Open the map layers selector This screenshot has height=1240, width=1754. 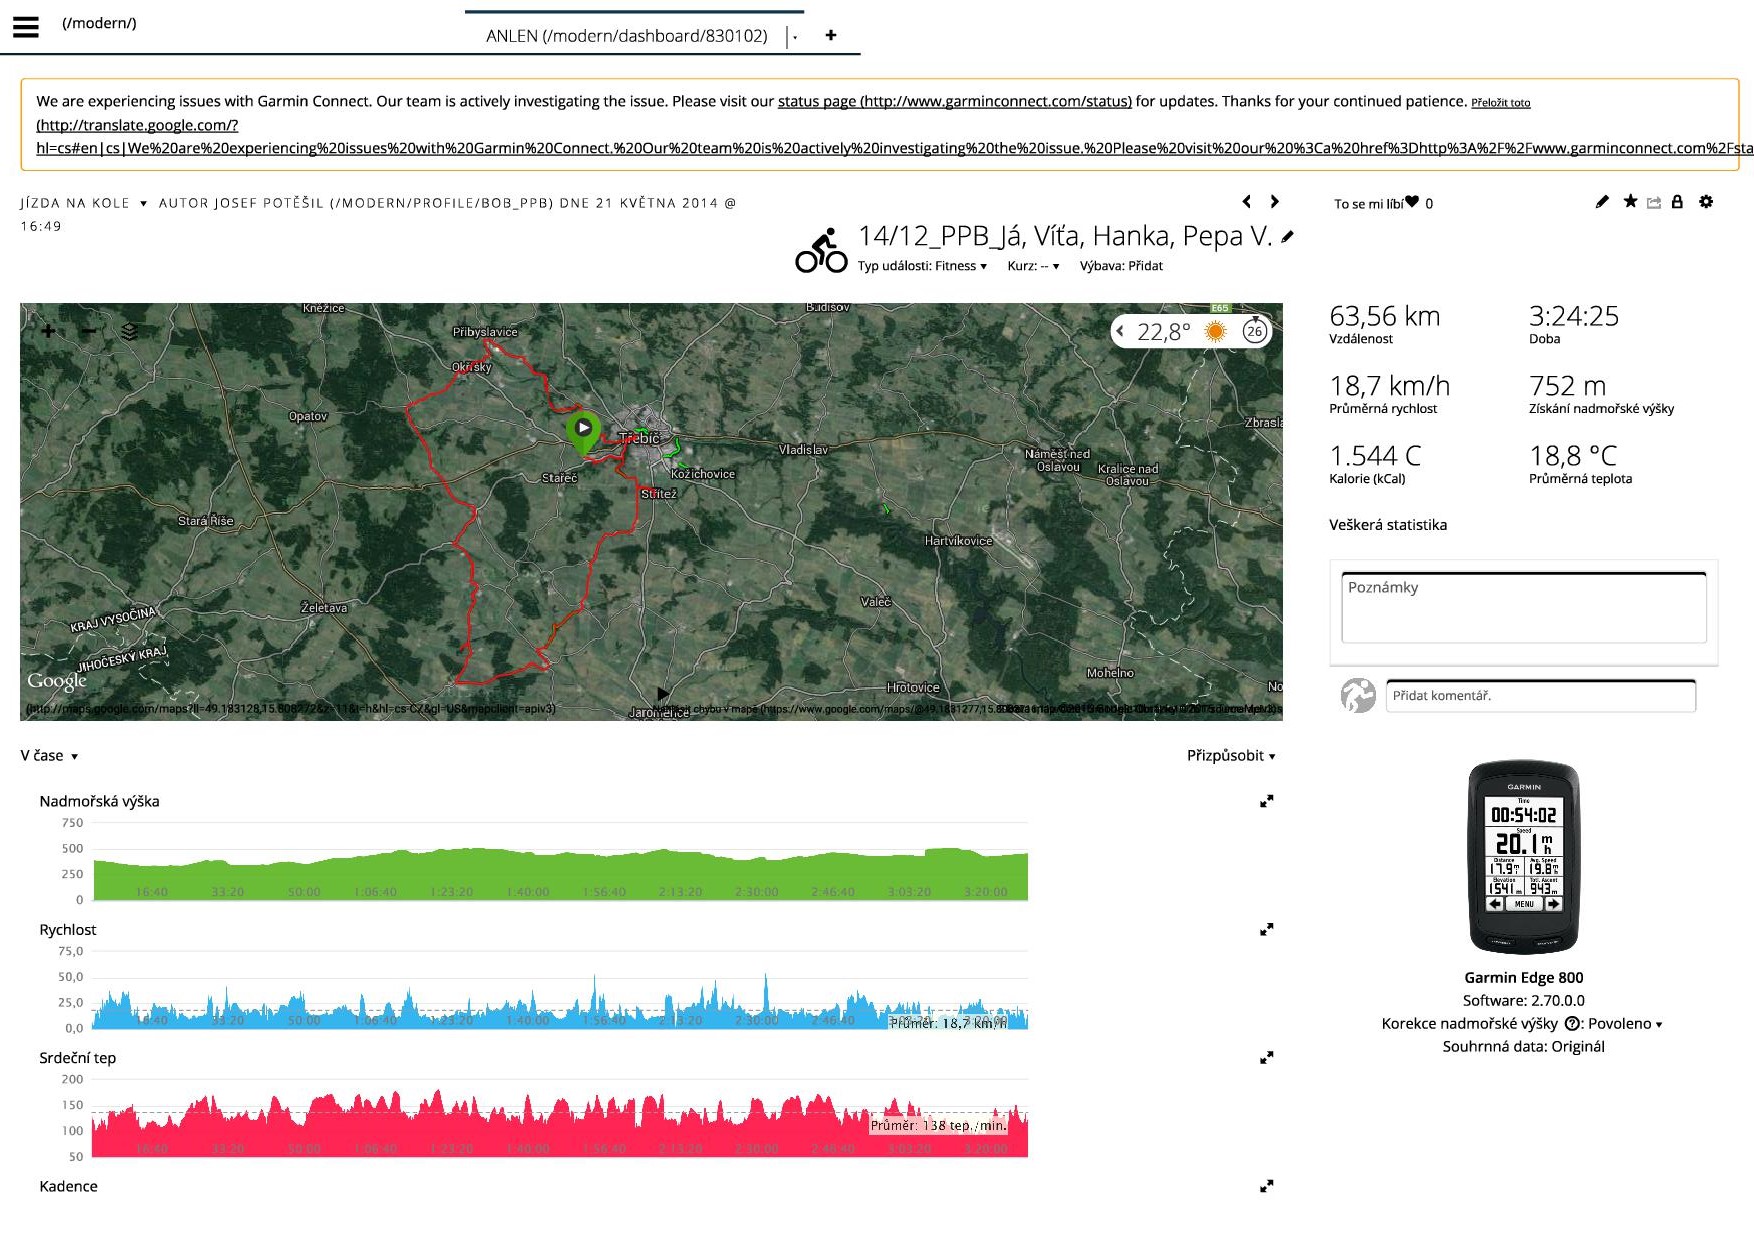tap(129, 331)
